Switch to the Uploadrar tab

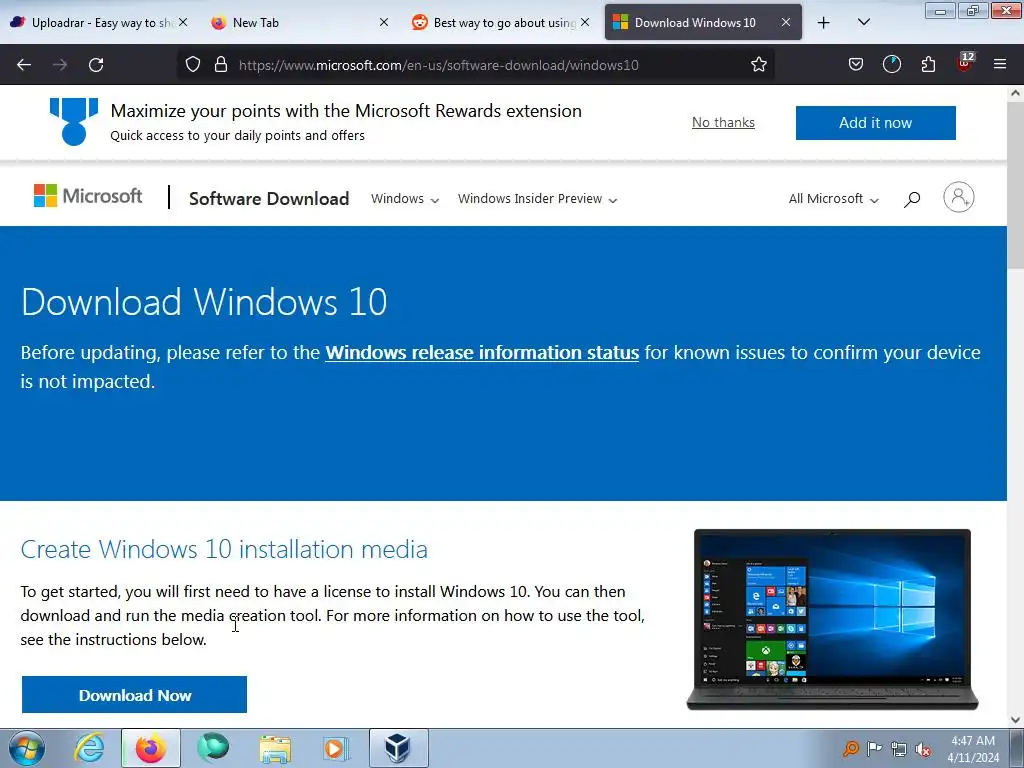pyautogui.click(x=91, y=23)
